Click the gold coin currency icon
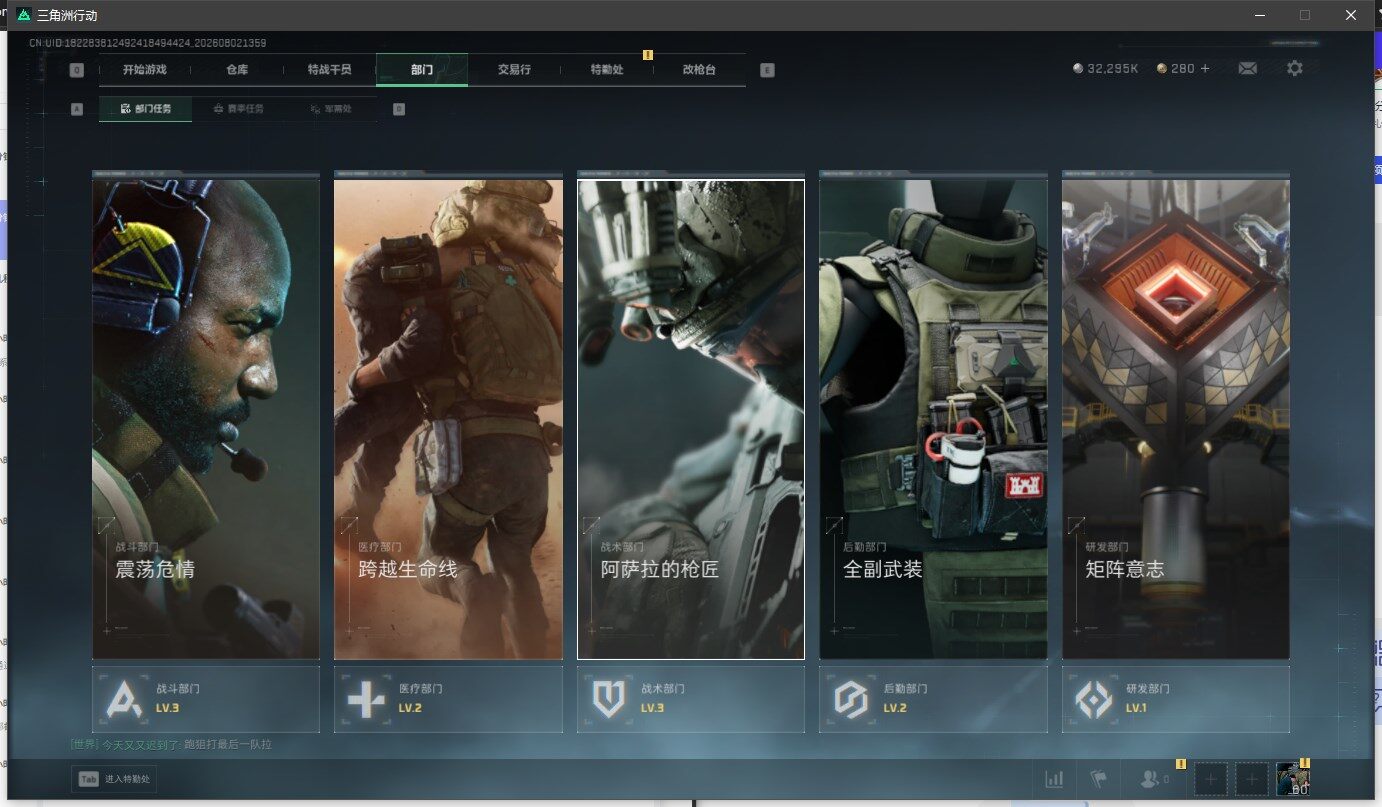The width and height of the screenshot is (1382, 807). (1161, 69)
